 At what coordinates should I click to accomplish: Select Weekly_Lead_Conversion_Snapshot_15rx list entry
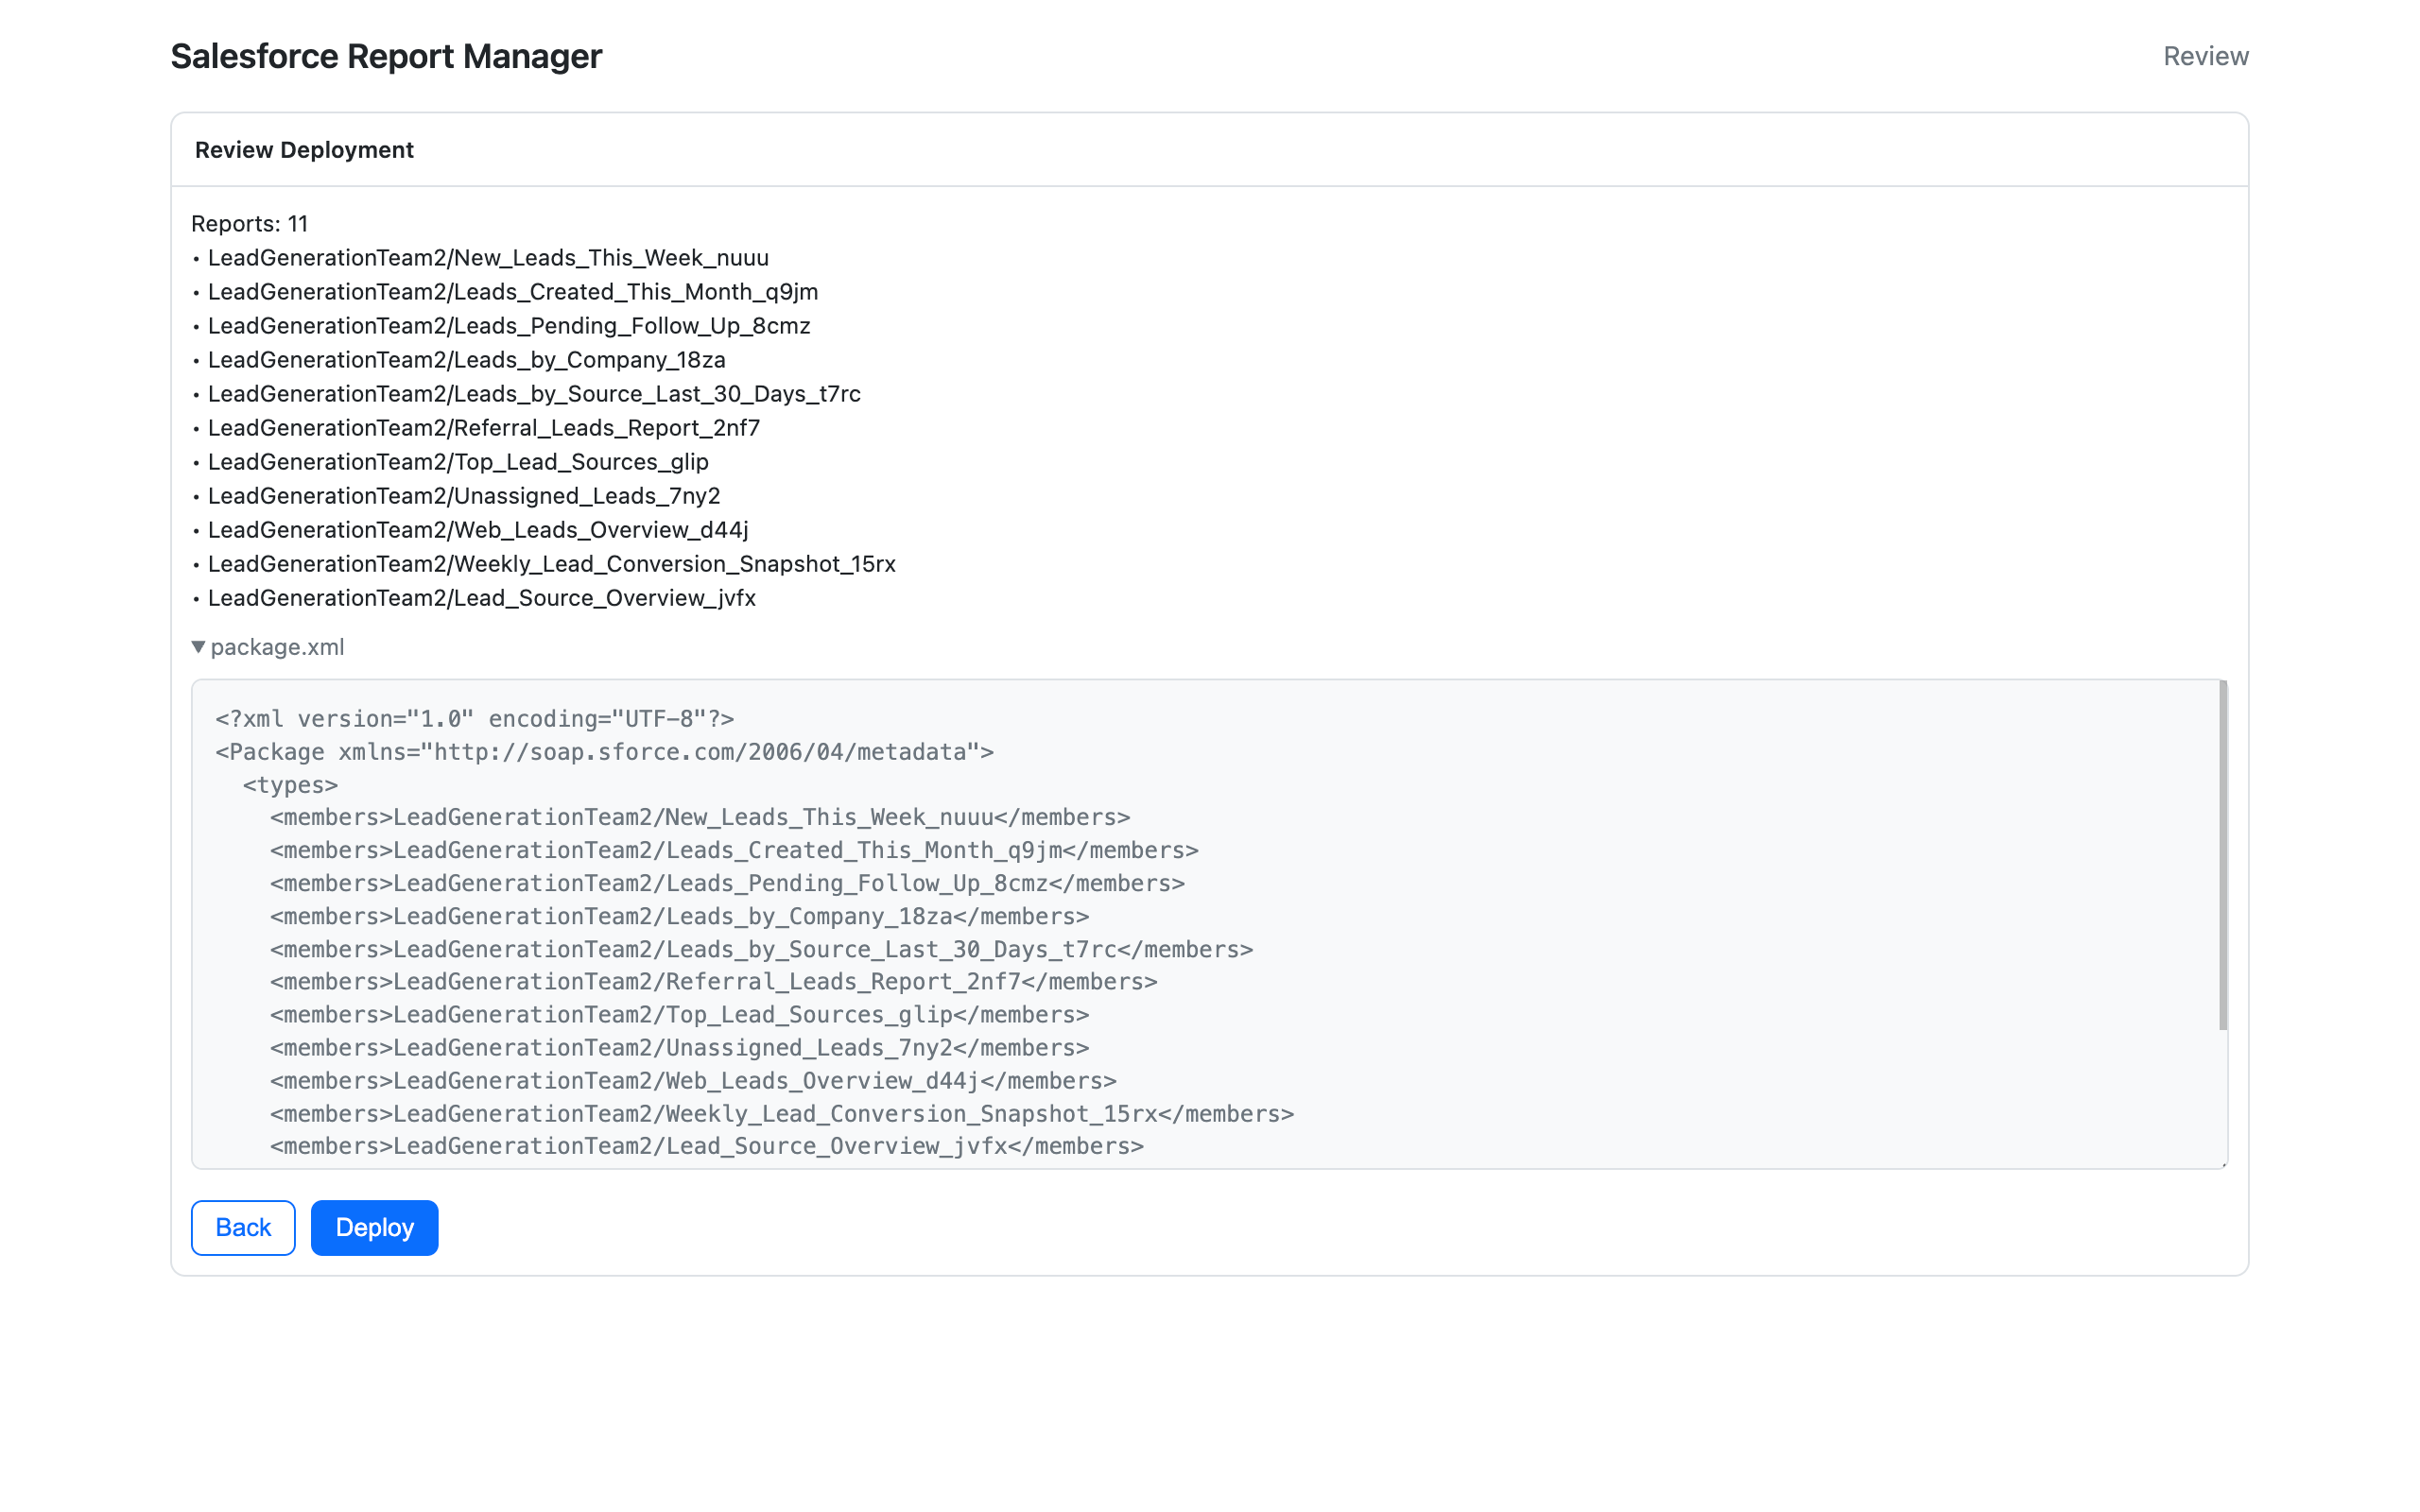(552, 564)
